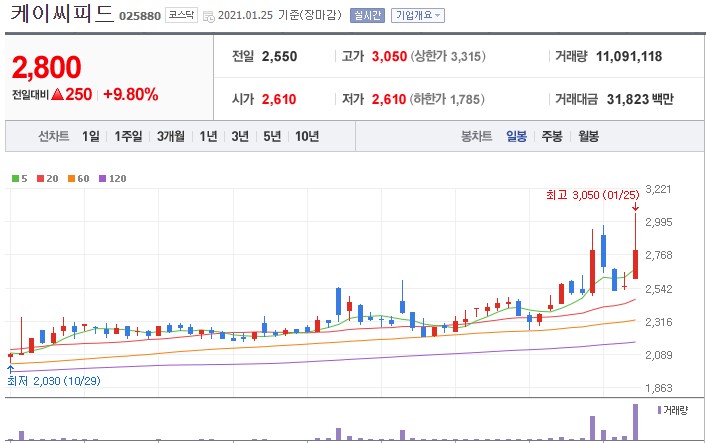Open the 5년 line chart
This screenshot has width=706, height=443.
(272, 136)
